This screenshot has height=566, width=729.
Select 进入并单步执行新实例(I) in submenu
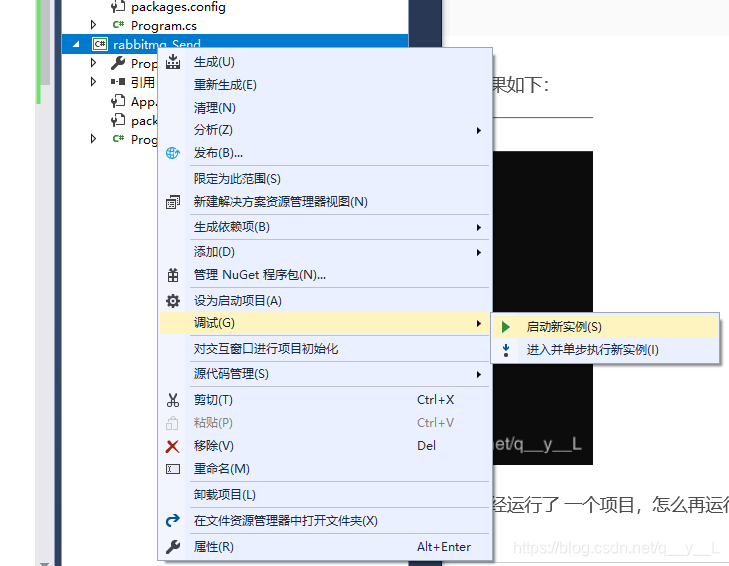coord(605,350)
